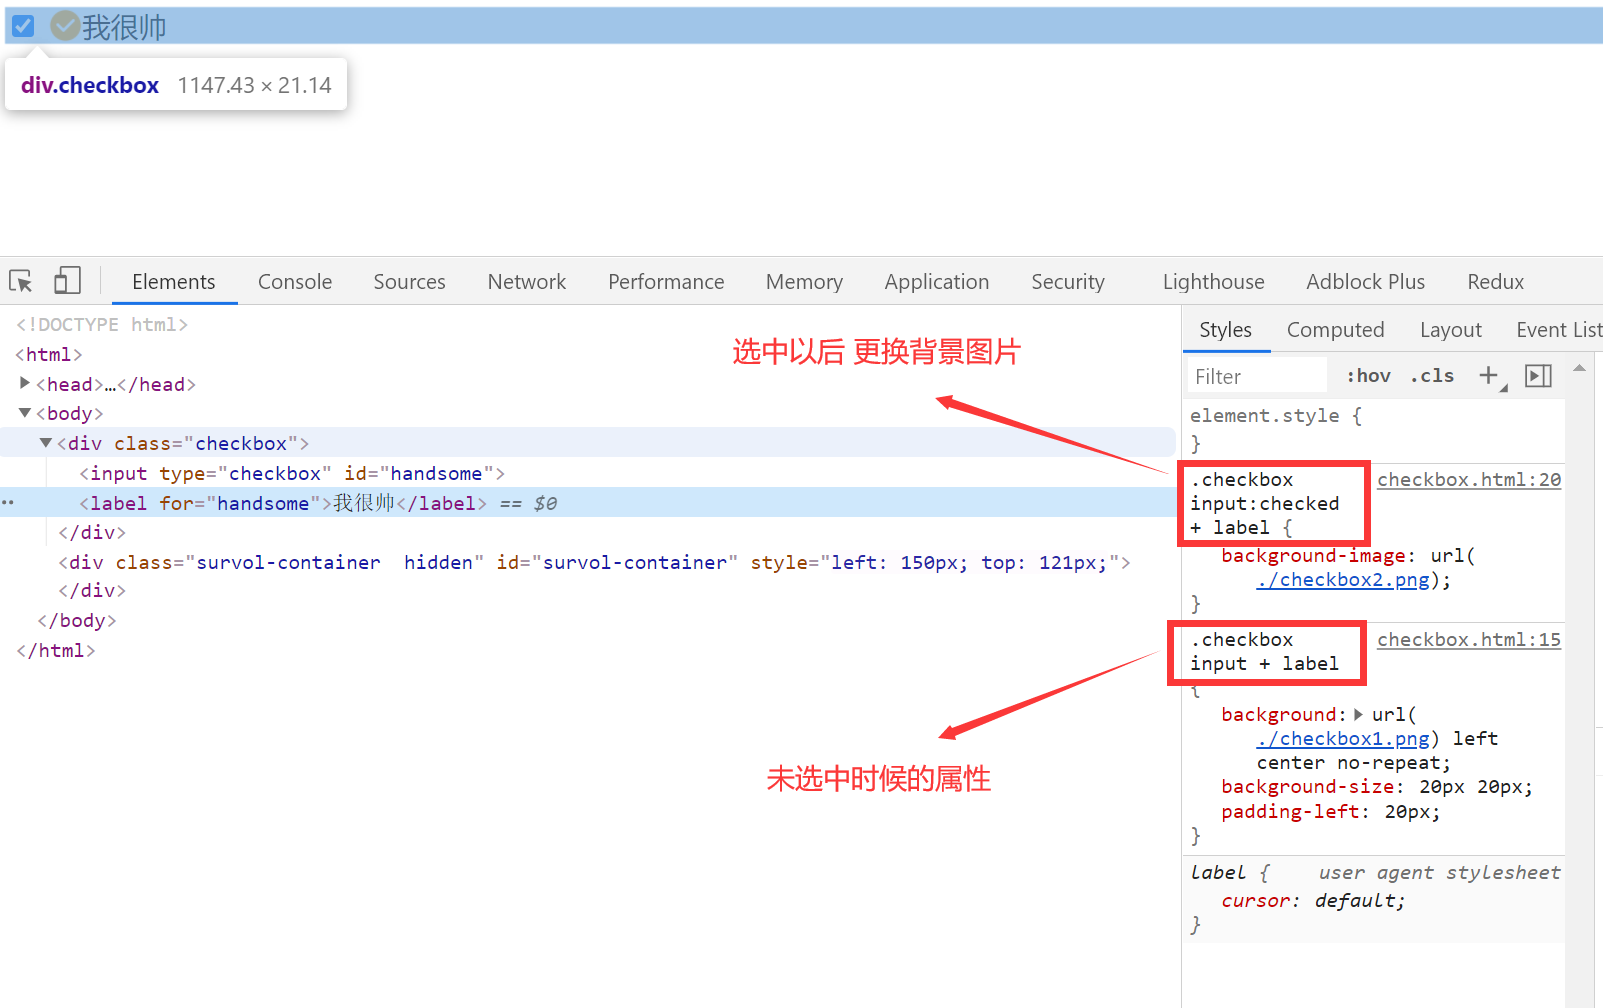Open the checkbox2.png image link
The height and width of the screenshot is (1008, 1603).
point(1343,580)
